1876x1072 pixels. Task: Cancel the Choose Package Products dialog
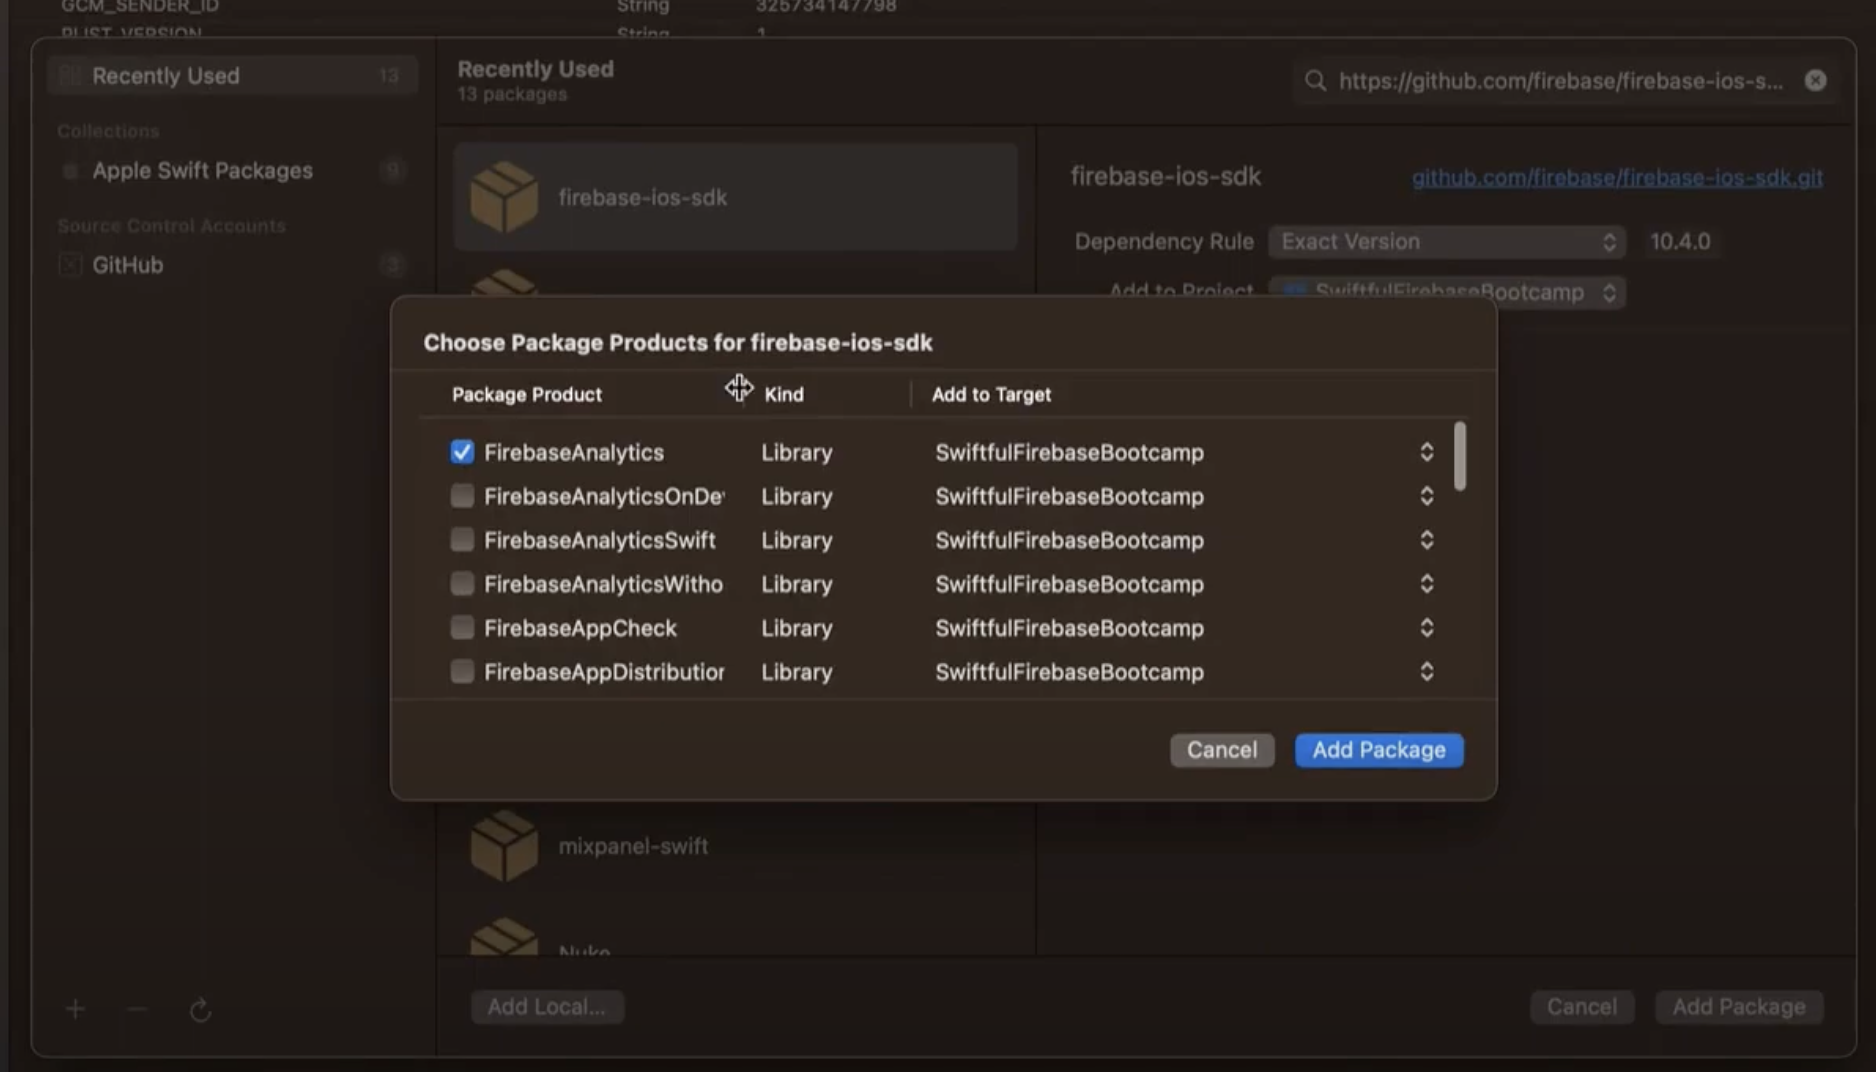point(1222,750)
